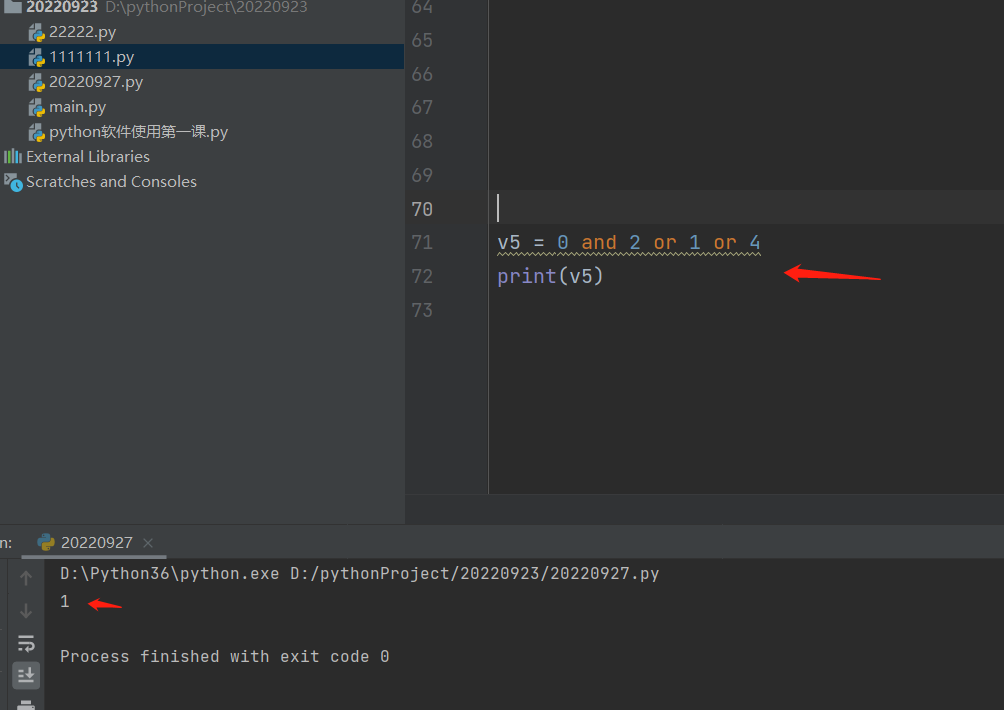Open python软件使用第一课.py file
The height and width of the screenshot is (710, 1004).
(x=138, y=132)
